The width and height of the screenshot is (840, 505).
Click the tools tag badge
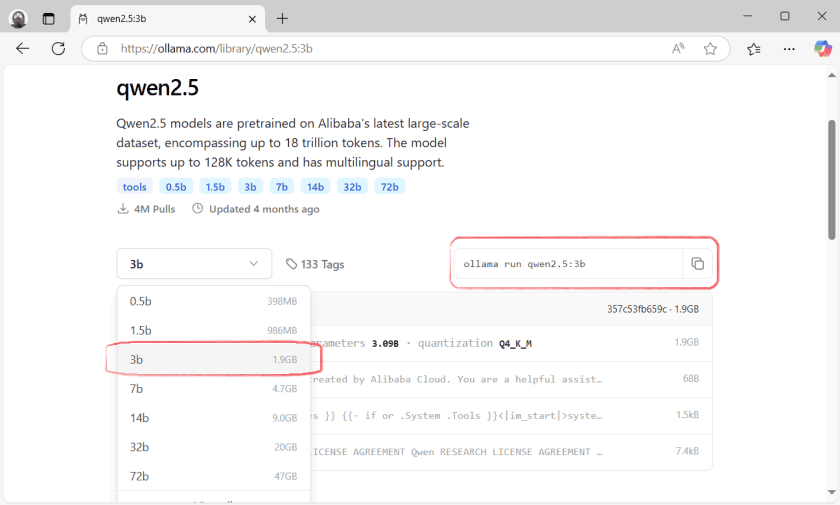point(135,186)
